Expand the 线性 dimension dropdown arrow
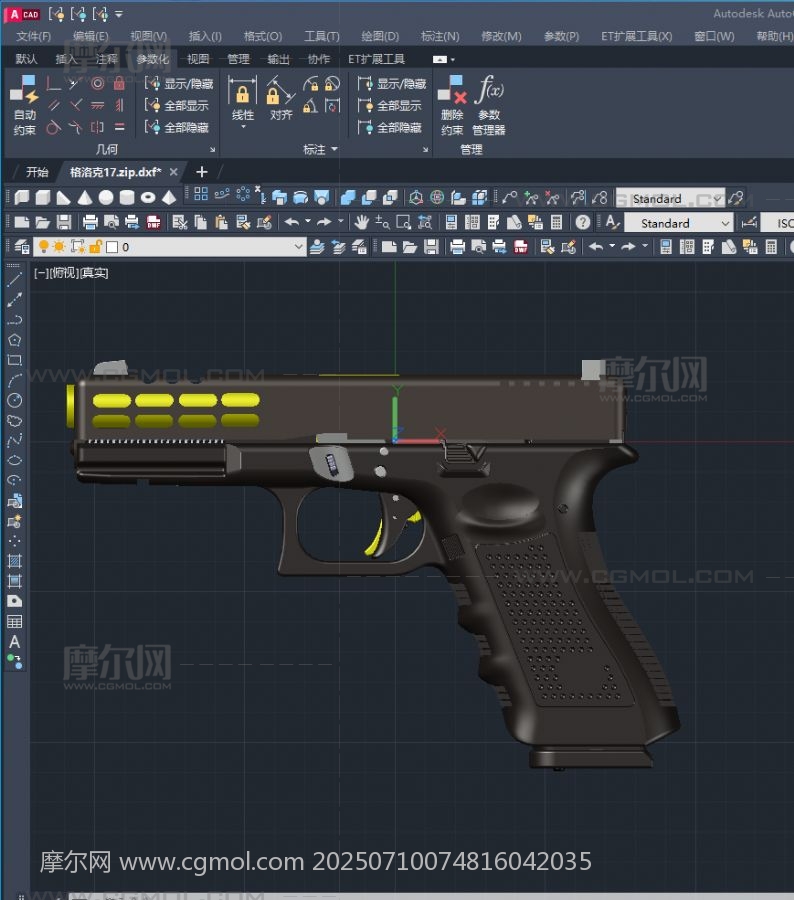Image resolution: width=794 pixels, height=900 pixels. (243, 126)
